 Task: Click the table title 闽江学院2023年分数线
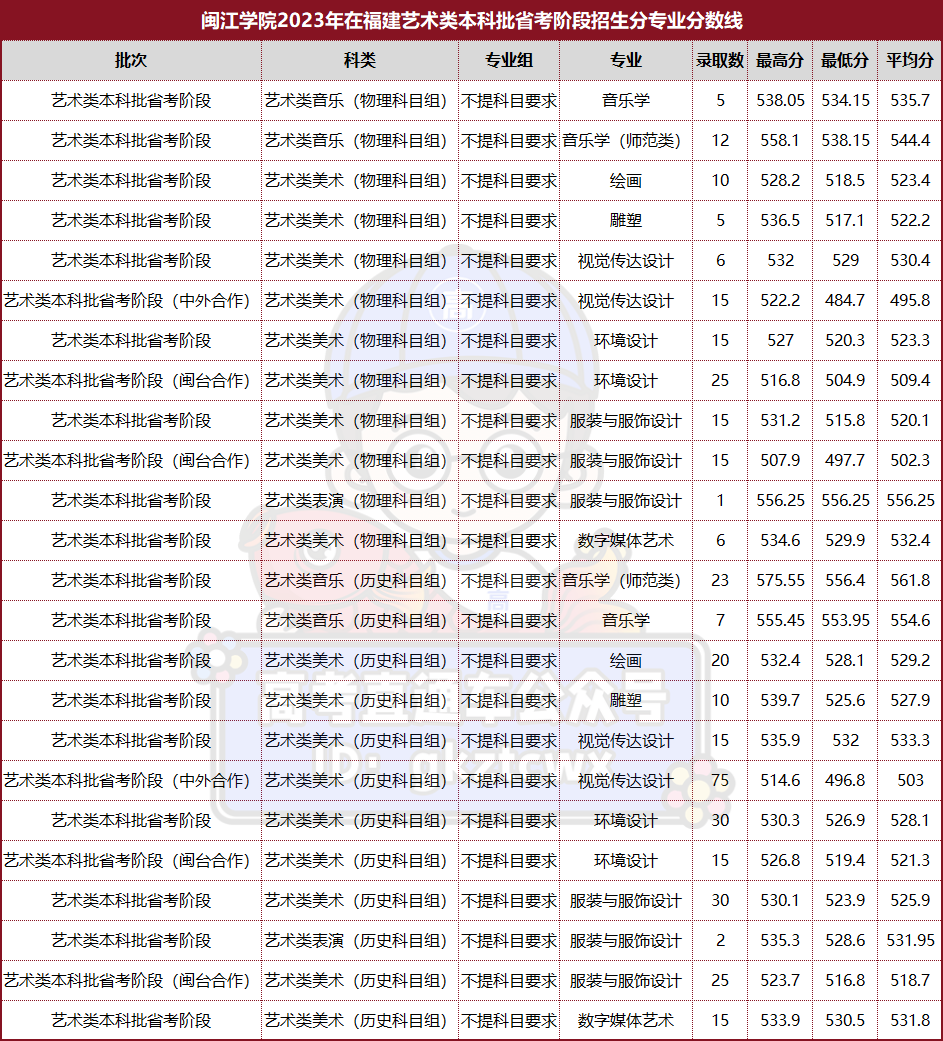(x=471, y=16)
